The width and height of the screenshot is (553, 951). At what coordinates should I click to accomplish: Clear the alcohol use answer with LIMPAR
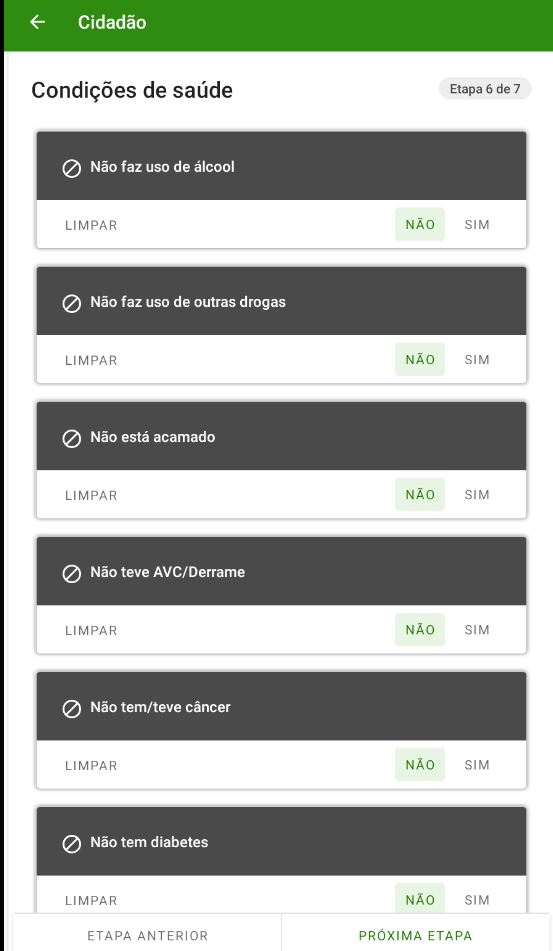click(x=91, y=225)
